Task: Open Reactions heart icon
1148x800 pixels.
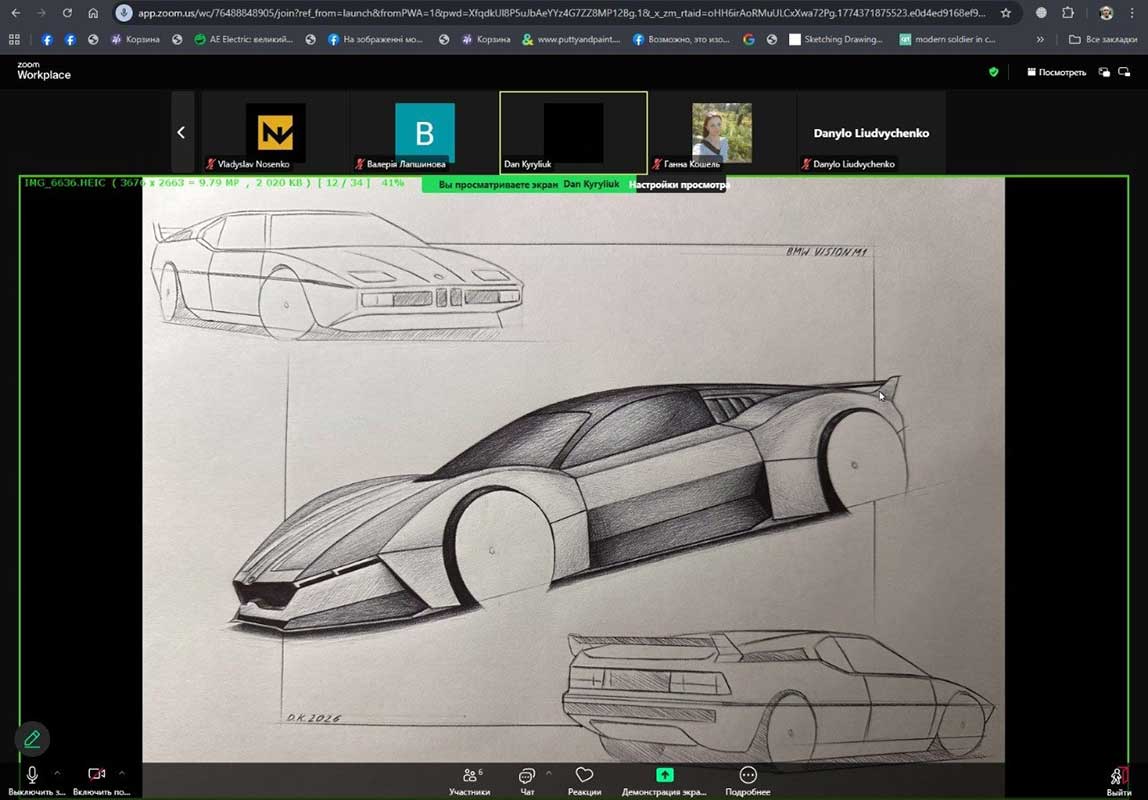Action: coord(584,776)
